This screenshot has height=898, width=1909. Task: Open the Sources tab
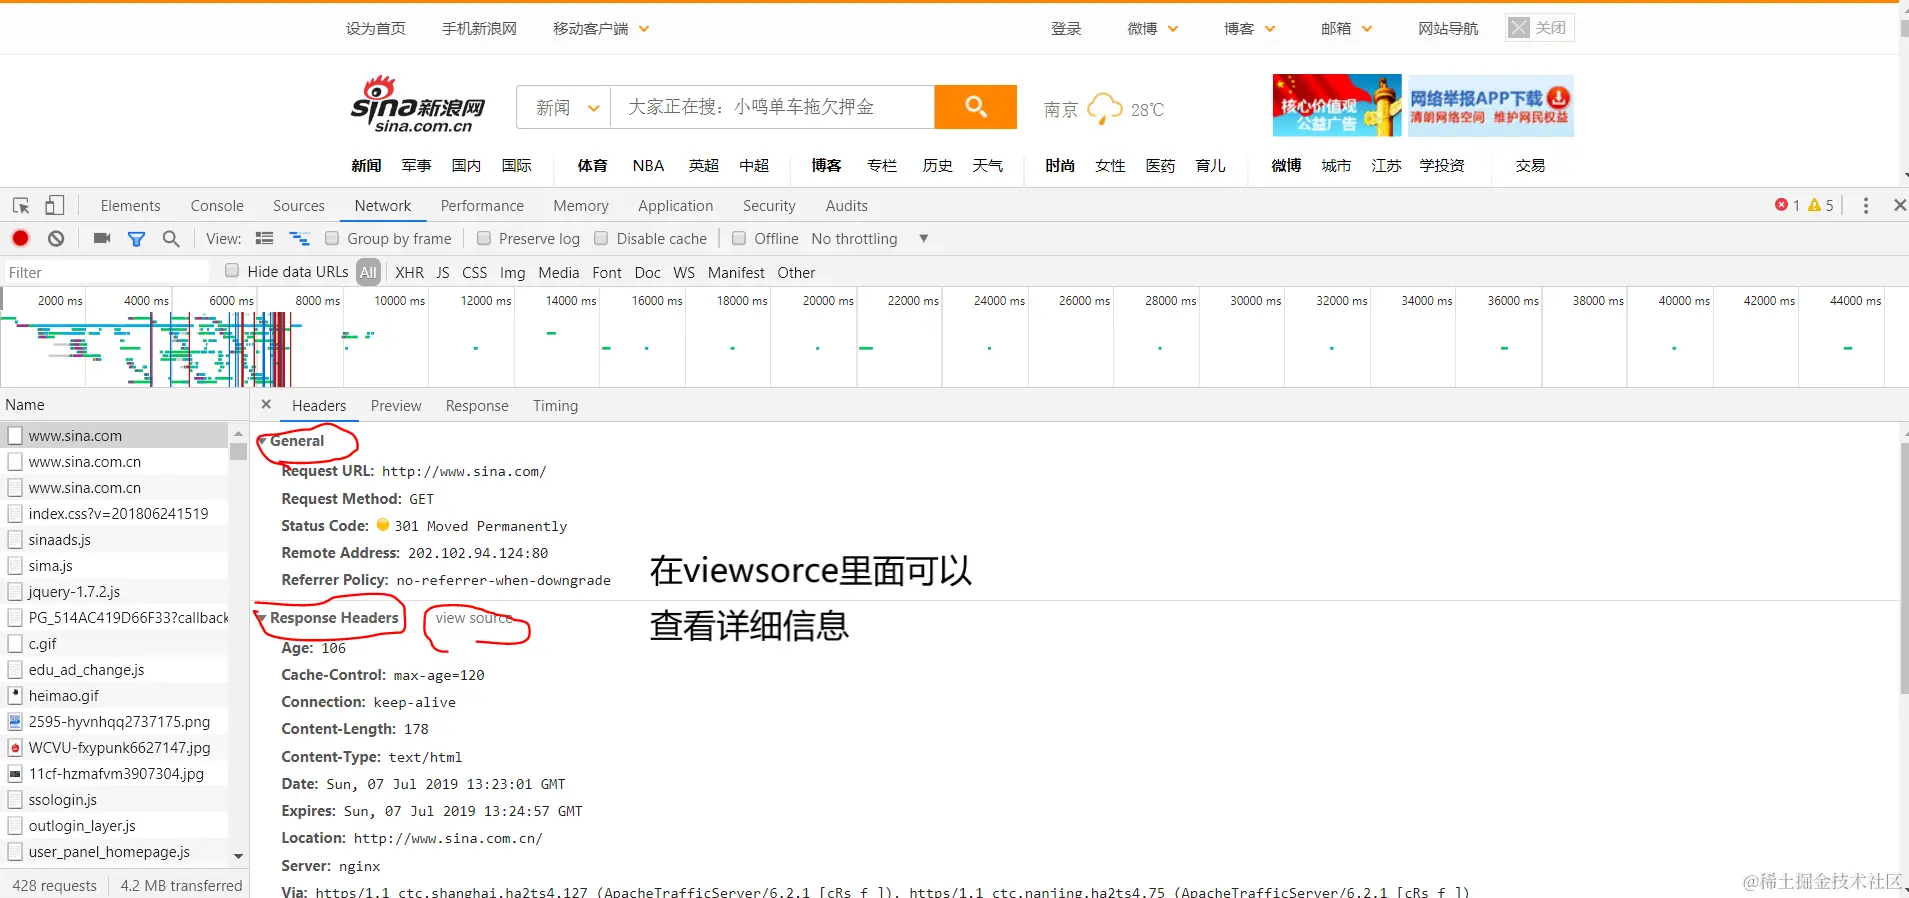coord(299,205)
